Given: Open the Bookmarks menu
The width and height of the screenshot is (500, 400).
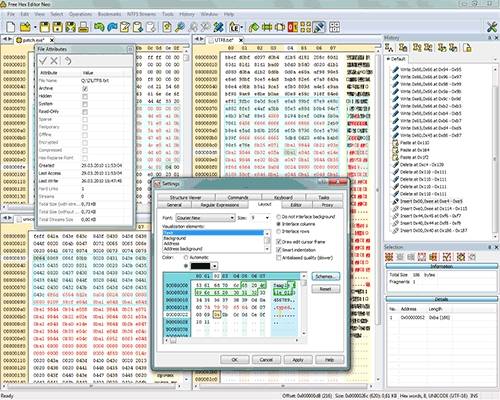Looking at the screenshot, I should pyautogui.click(x=109, y=14).
